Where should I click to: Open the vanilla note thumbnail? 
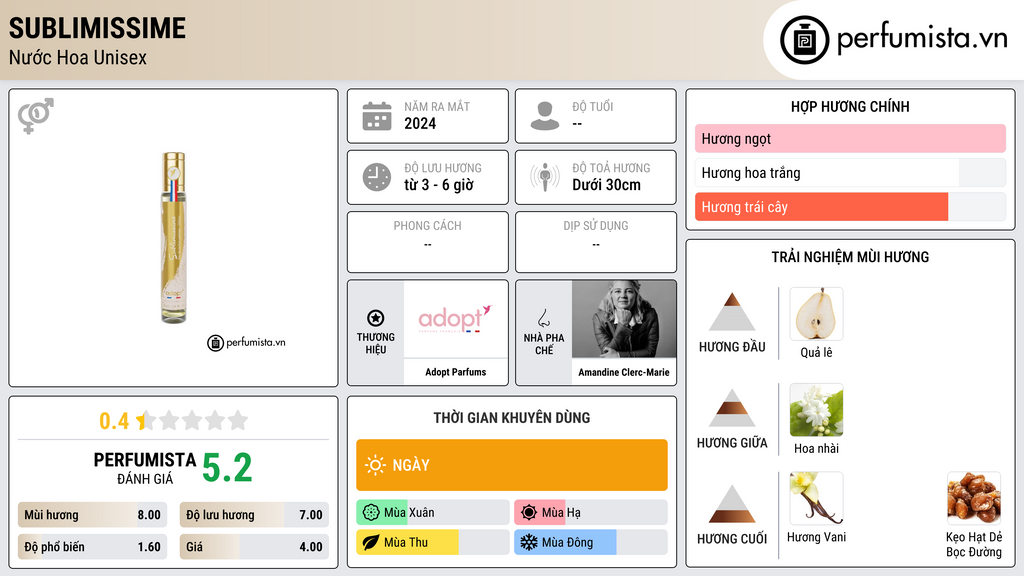tap(816, 498)
